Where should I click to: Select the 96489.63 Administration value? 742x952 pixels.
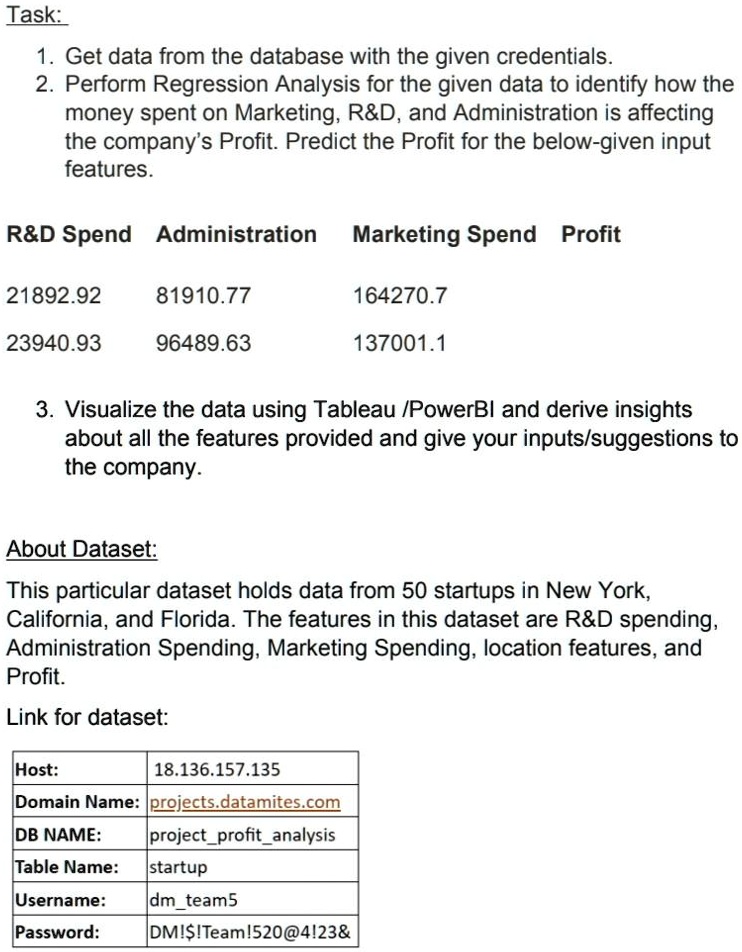(204, 344)
